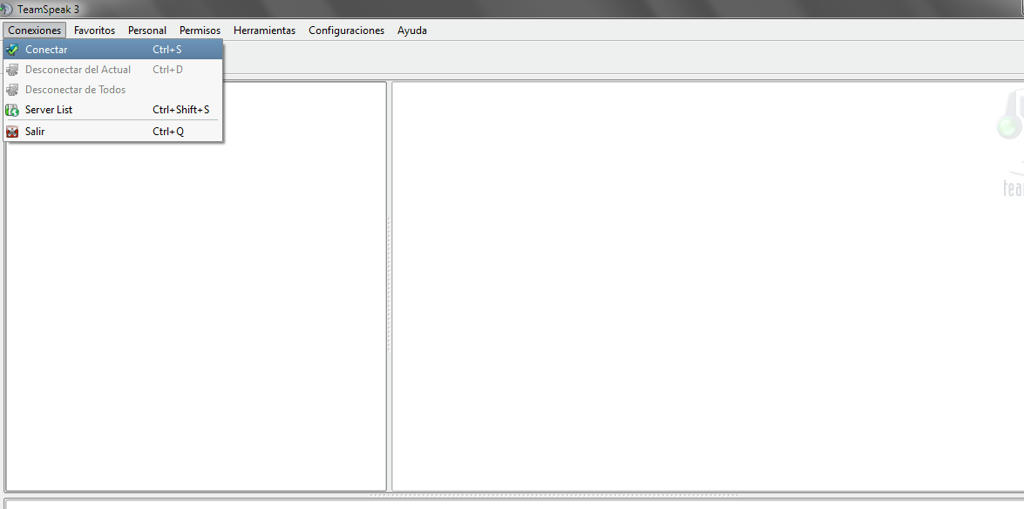Image resolution: width=1024 pixels, height=509 pixels.
Task: Click the Ctrl+Q shortcut text
Action: click(x=168, y=131)
